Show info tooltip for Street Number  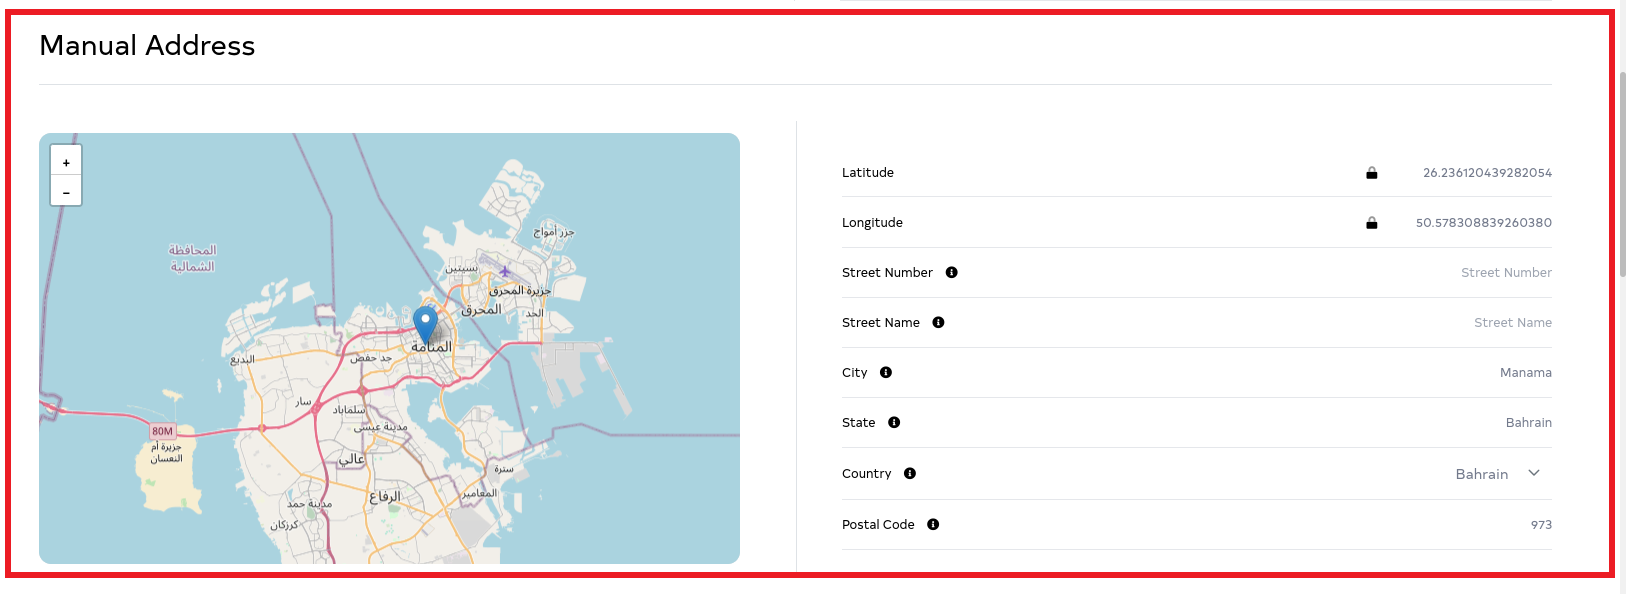951,272
